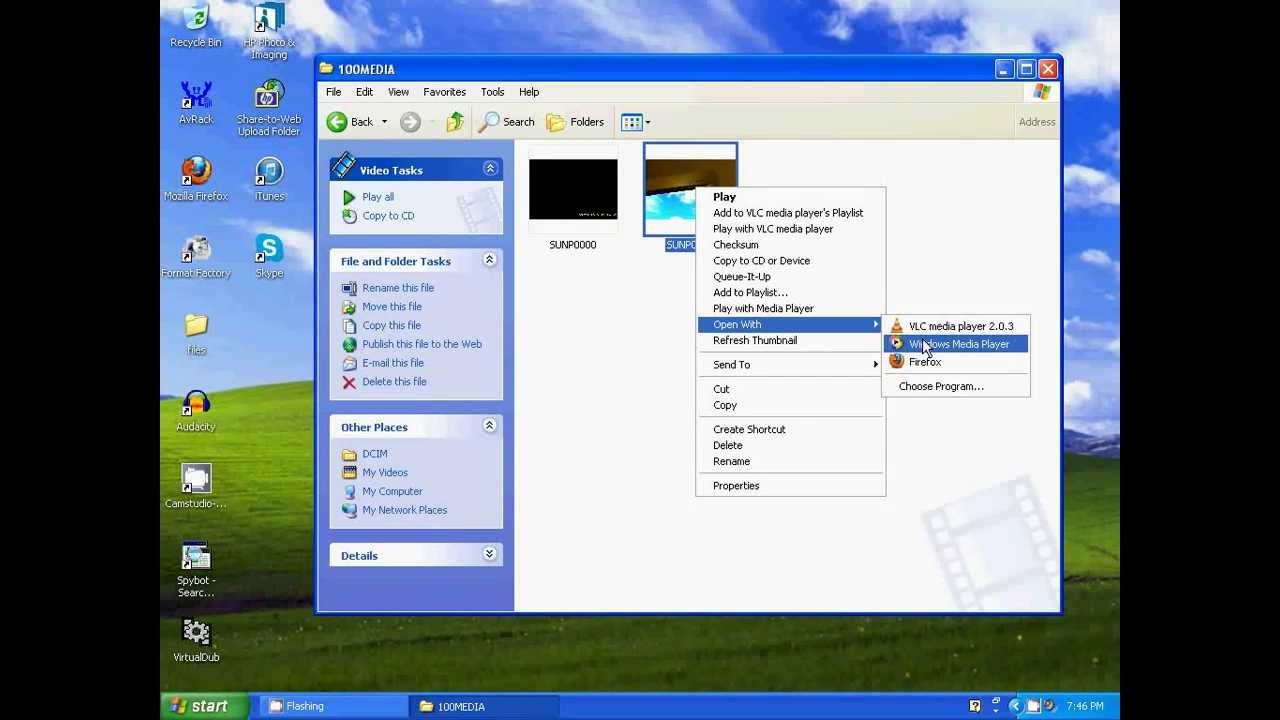
Task: Select the 'files' folder on desktop
Action: pyautogui.click(x=196, y=334)
